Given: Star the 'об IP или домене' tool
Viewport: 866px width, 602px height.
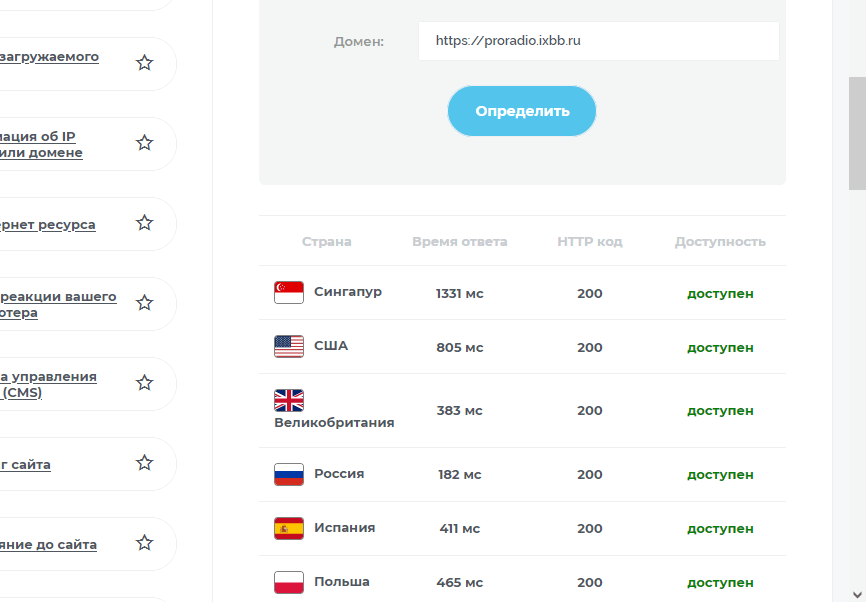Looking at the screenshot, I should click(x=145, y=143).
